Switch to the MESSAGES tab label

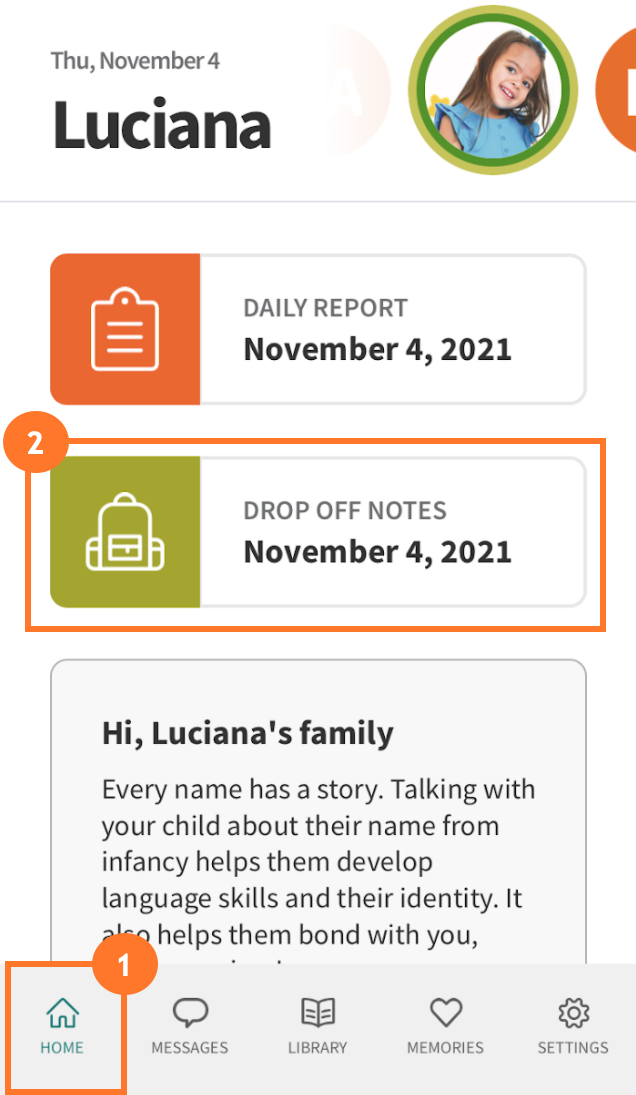pos(189,1048)
